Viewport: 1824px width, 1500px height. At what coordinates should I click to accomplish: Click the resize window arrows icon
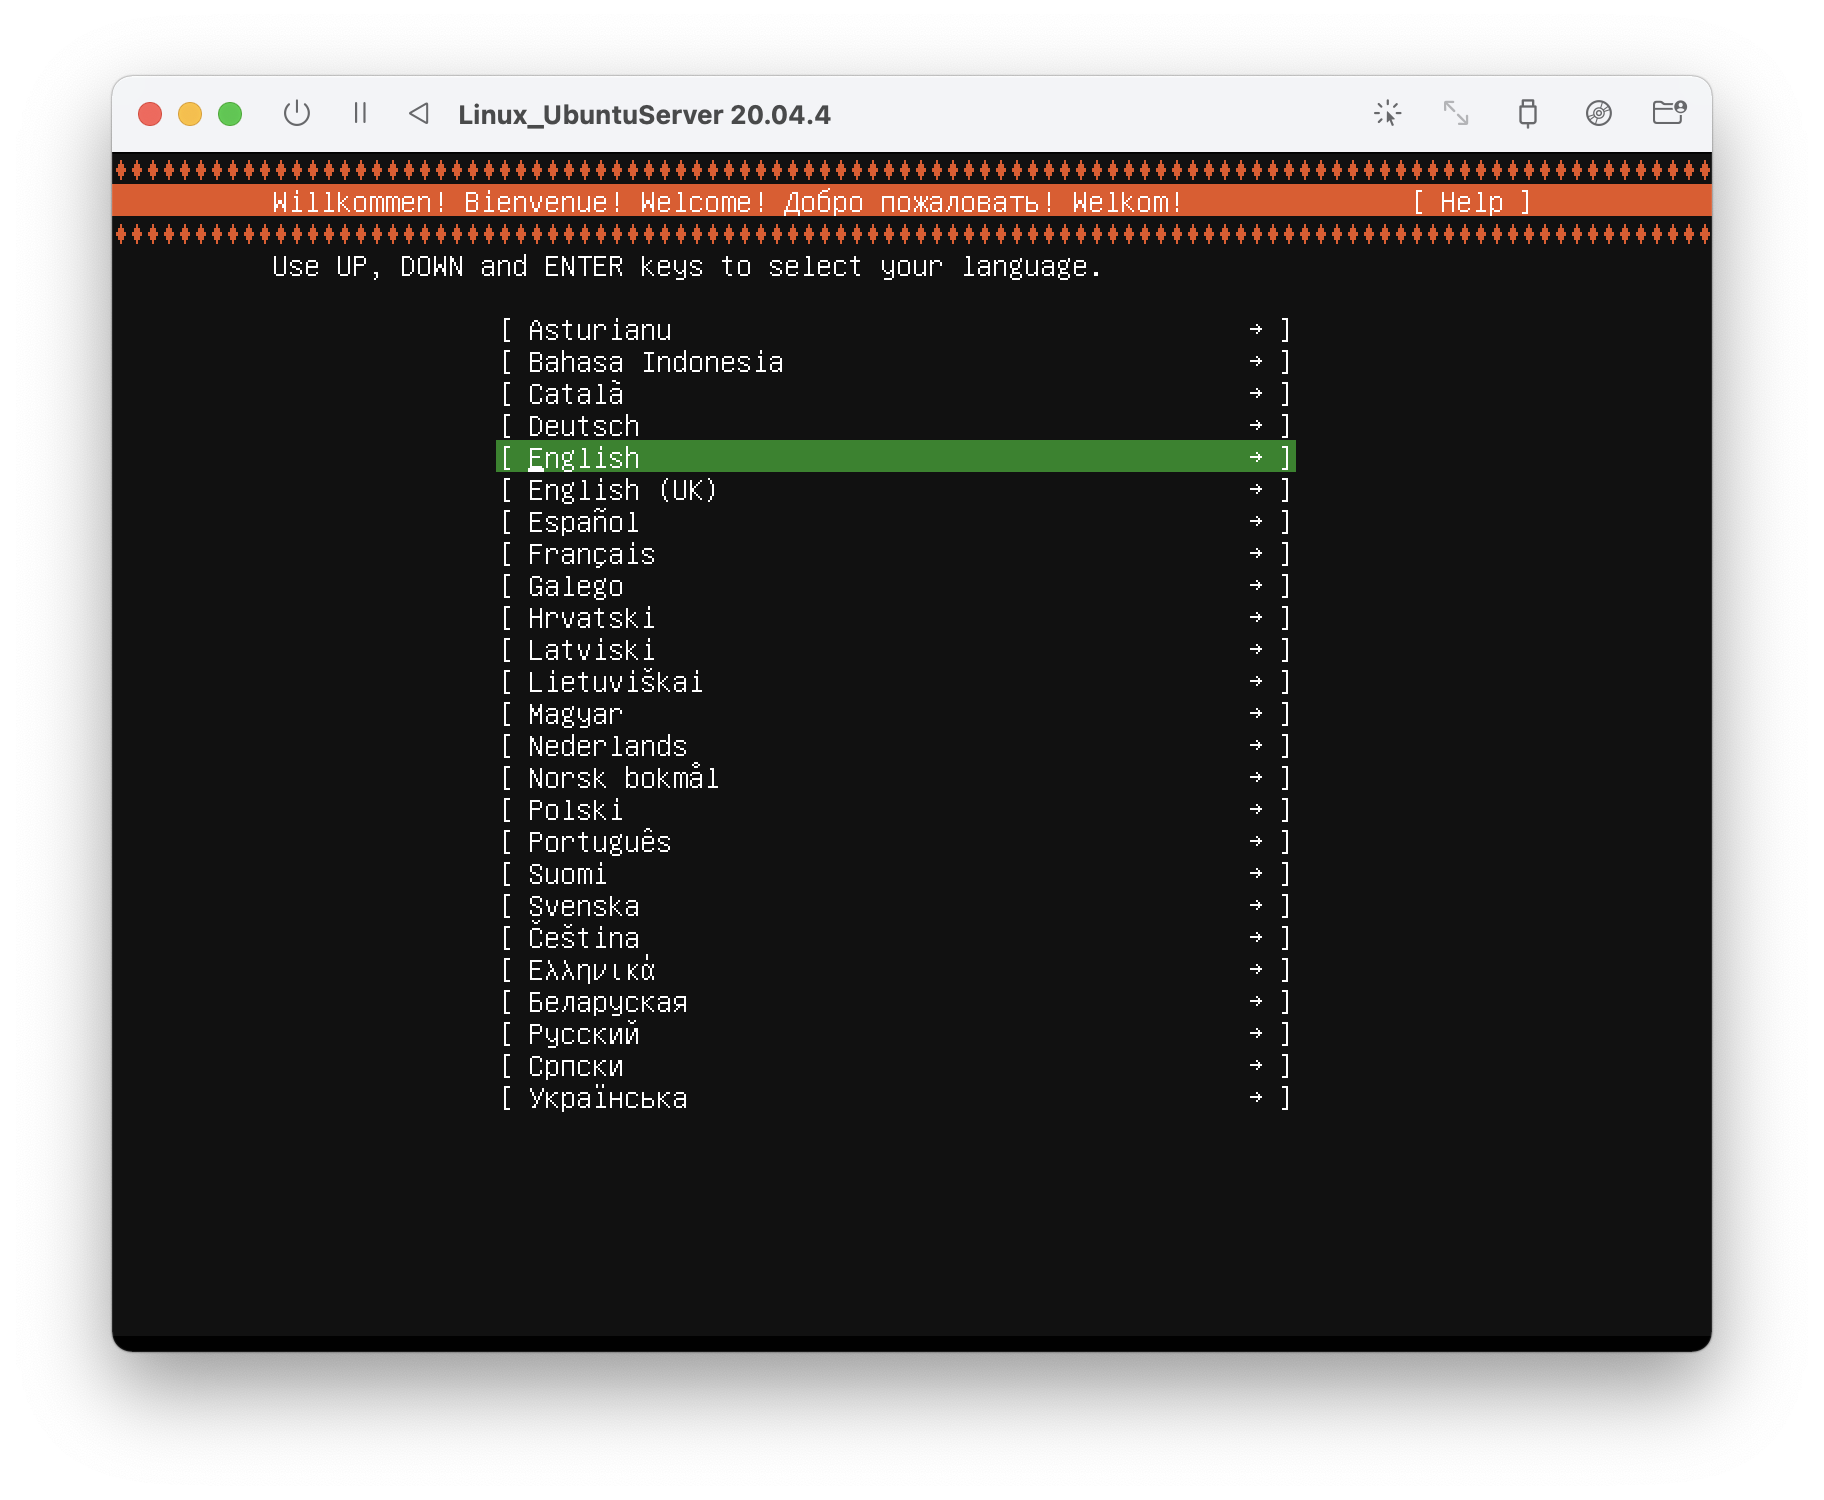(x=1455, y=113)
